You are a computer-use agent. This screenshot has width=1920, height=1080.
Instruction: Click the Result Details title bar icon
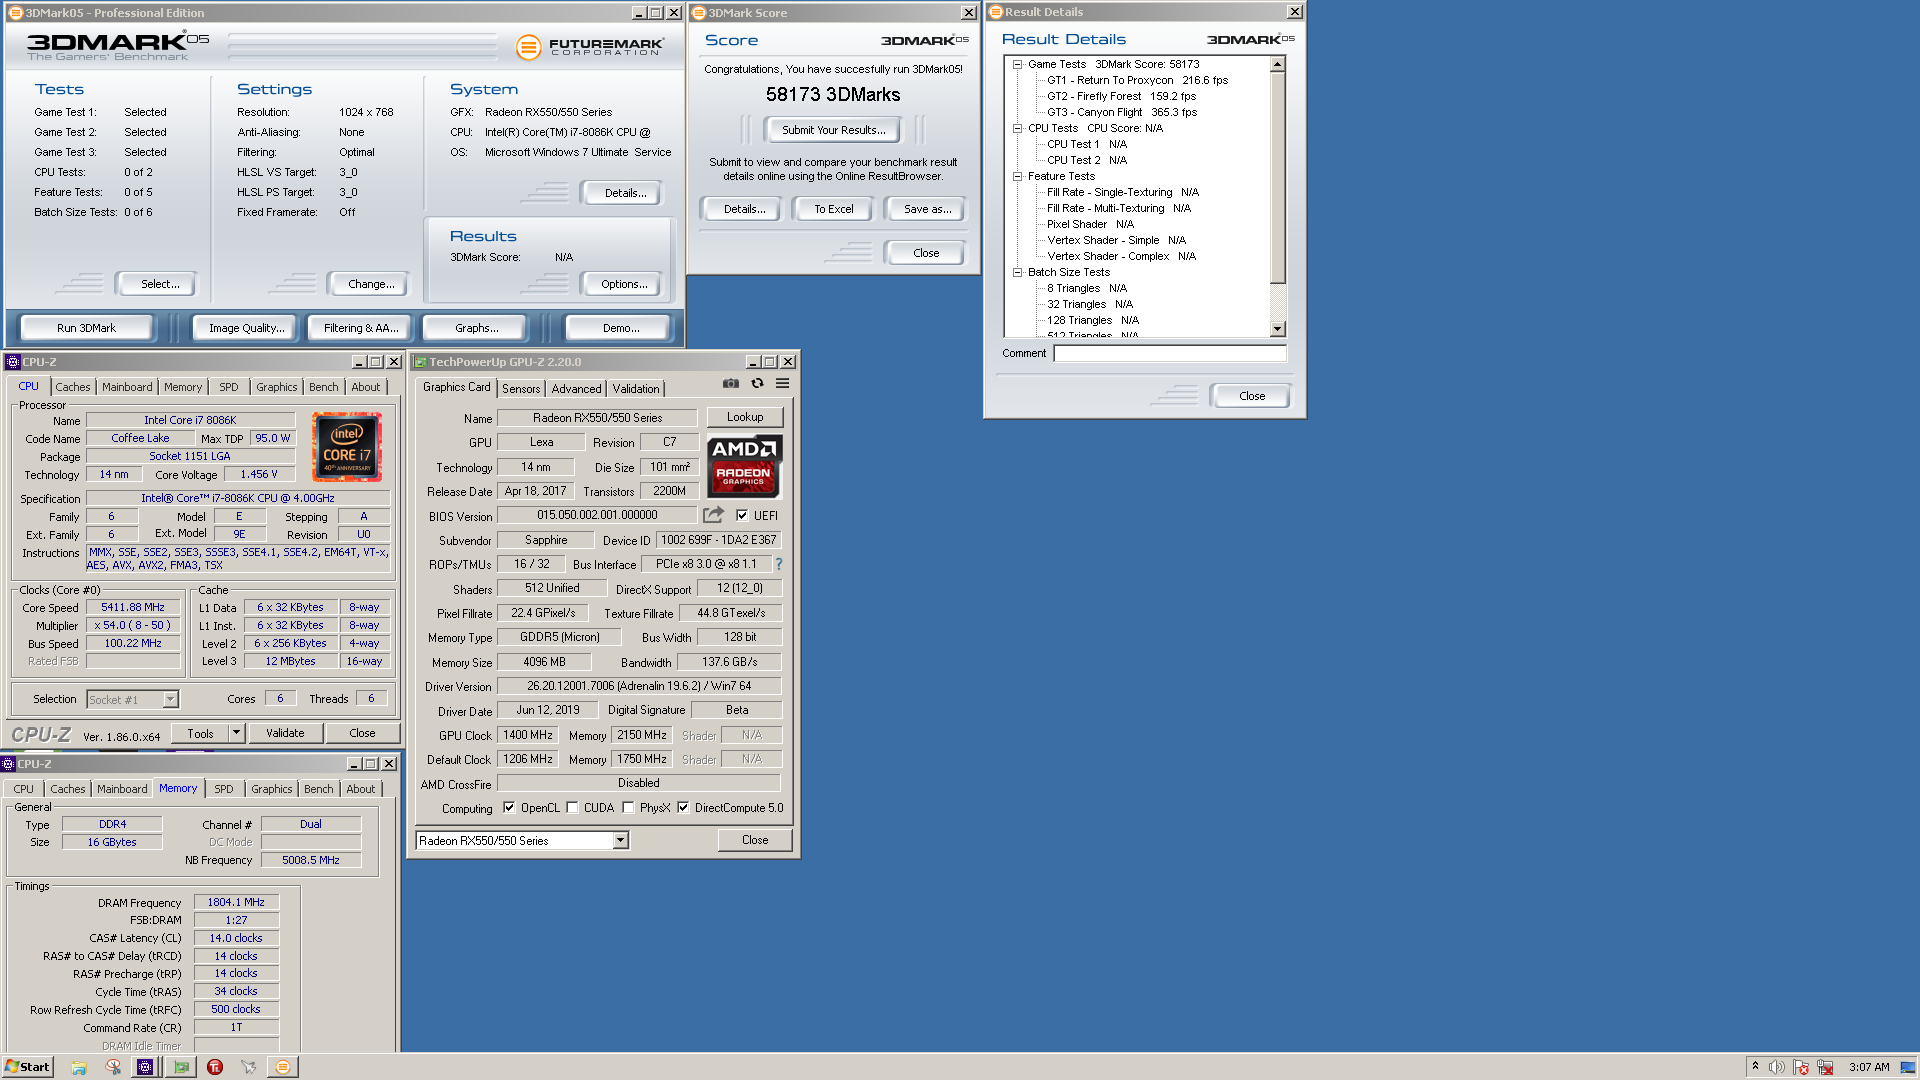[x=996, y=12]
